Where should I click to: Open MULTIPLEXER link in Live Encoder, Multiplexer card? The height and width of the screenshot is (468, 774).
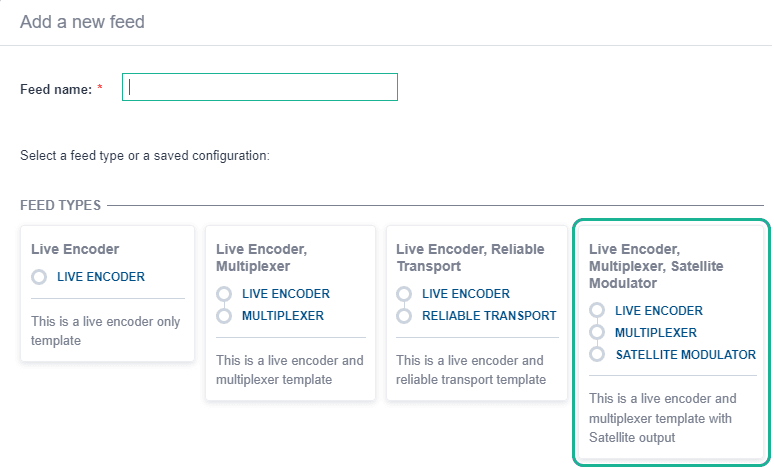coord(283,316)
